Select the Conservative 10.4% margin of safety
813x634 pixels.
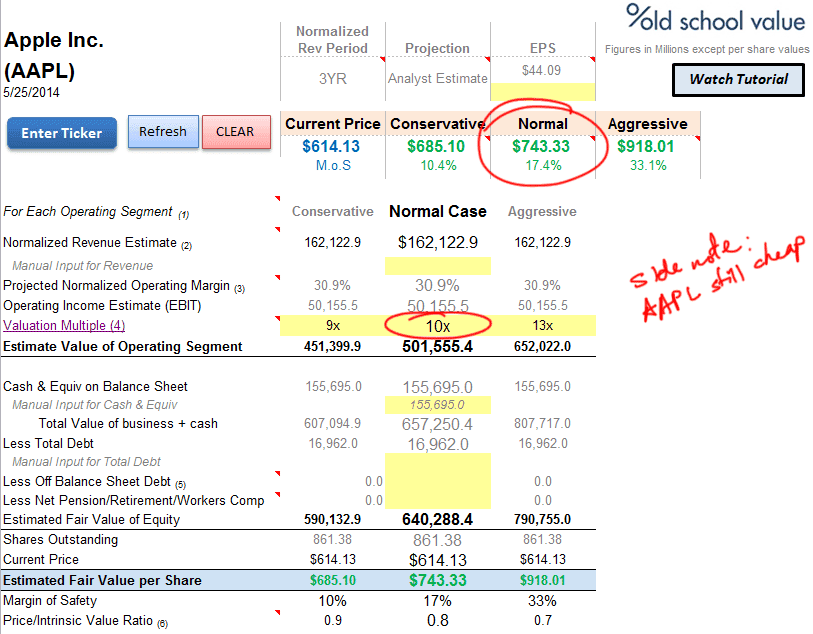pyautogui.click(x=438, y=165)
